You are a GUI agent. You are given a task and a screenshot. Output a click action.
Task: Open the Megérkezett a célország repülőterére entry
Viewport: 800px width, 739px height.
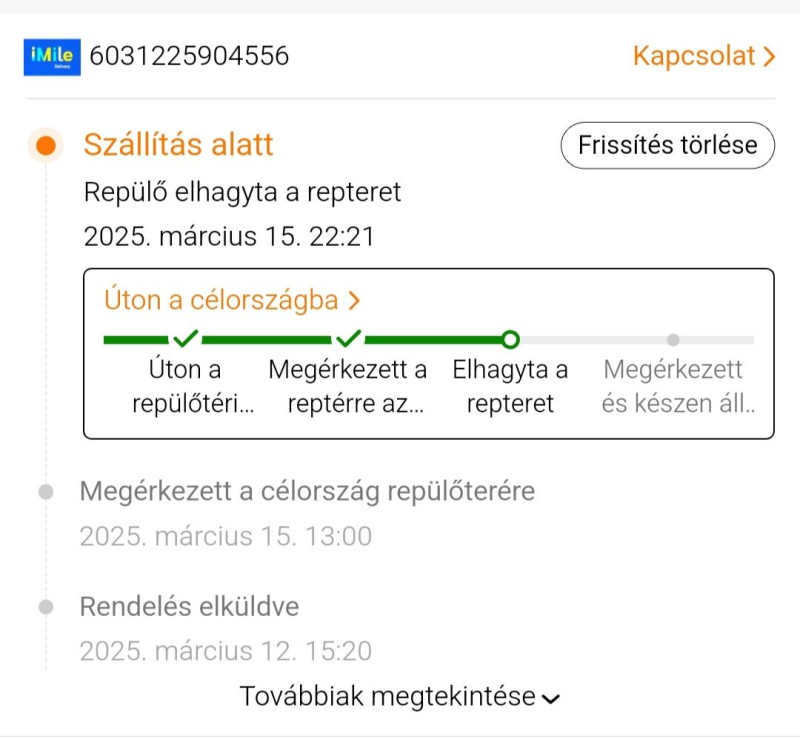coord(307,492)
